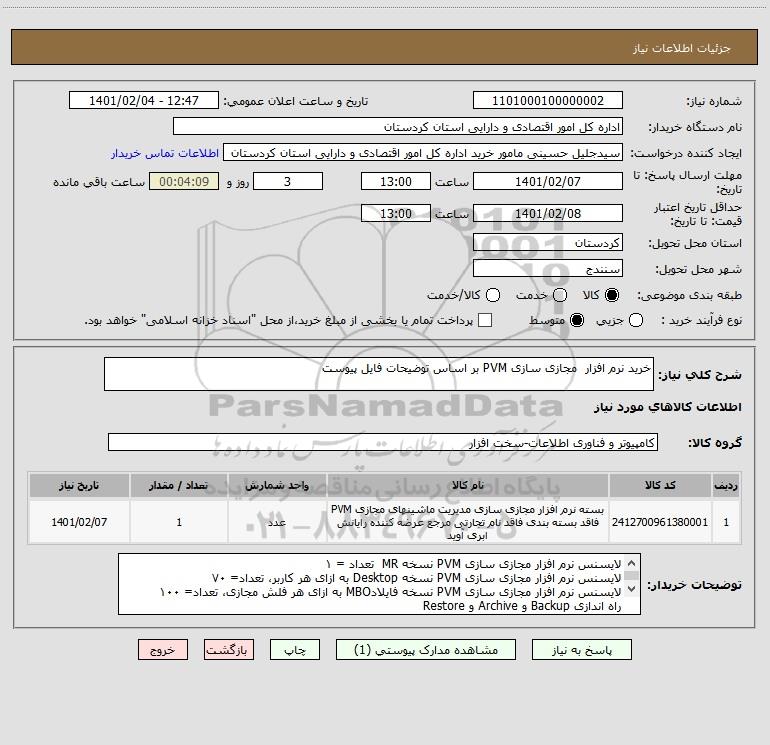Select the کالا radio button
Screen dimensions: 770x745
(x=612, y=295)
